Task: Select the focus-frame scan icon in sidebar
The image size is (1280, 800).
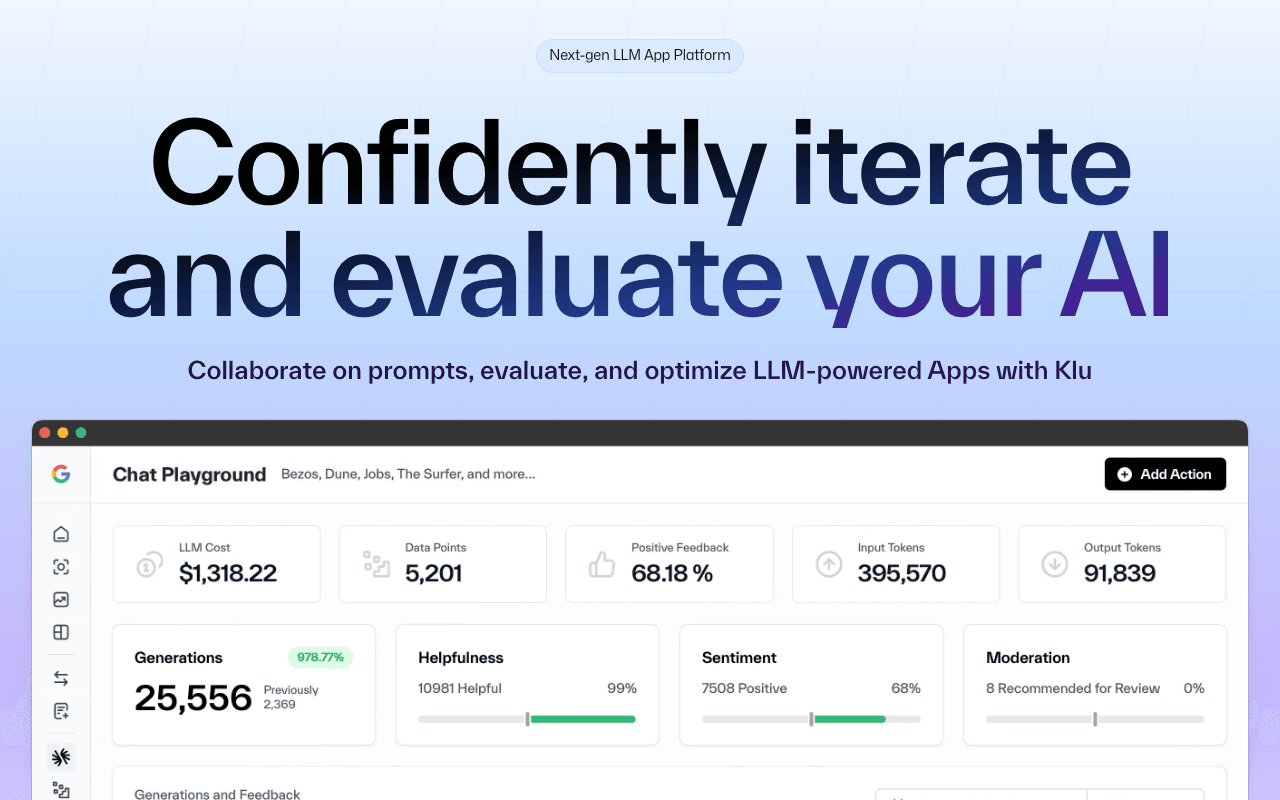Action: click(x=61, y=567)
